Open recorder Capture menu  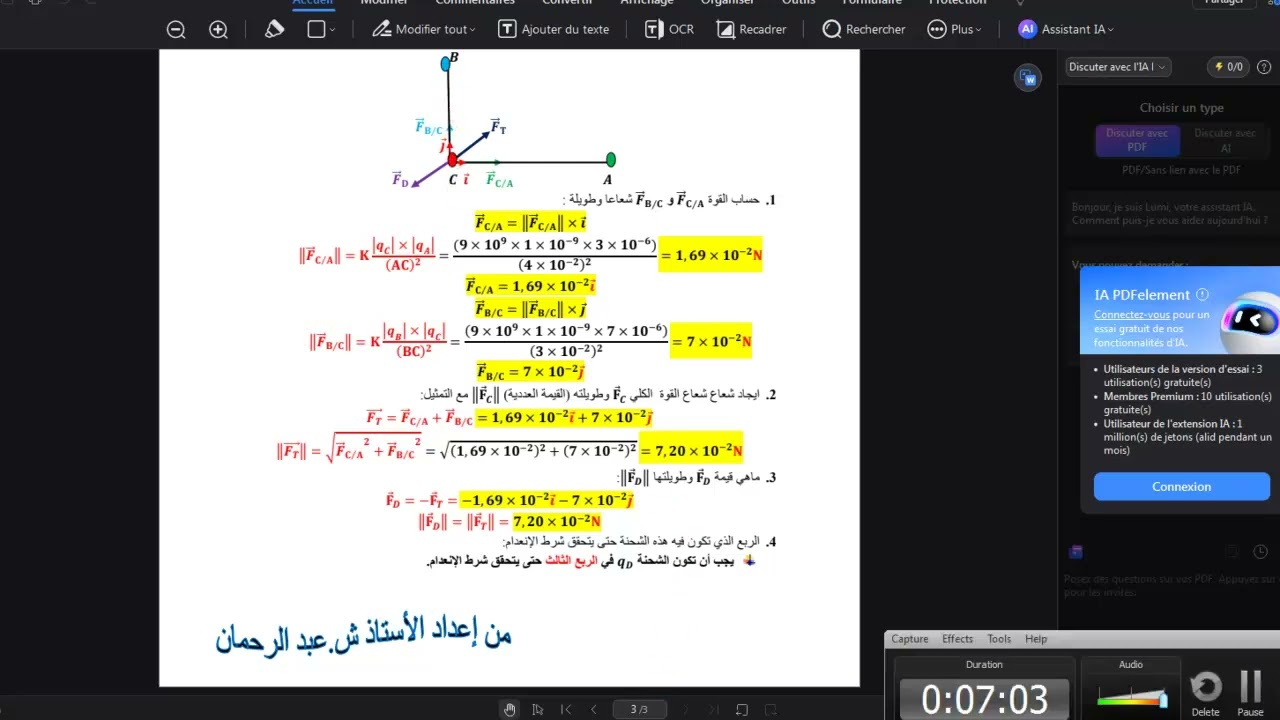pyautogui.click(x=910, y=639)
